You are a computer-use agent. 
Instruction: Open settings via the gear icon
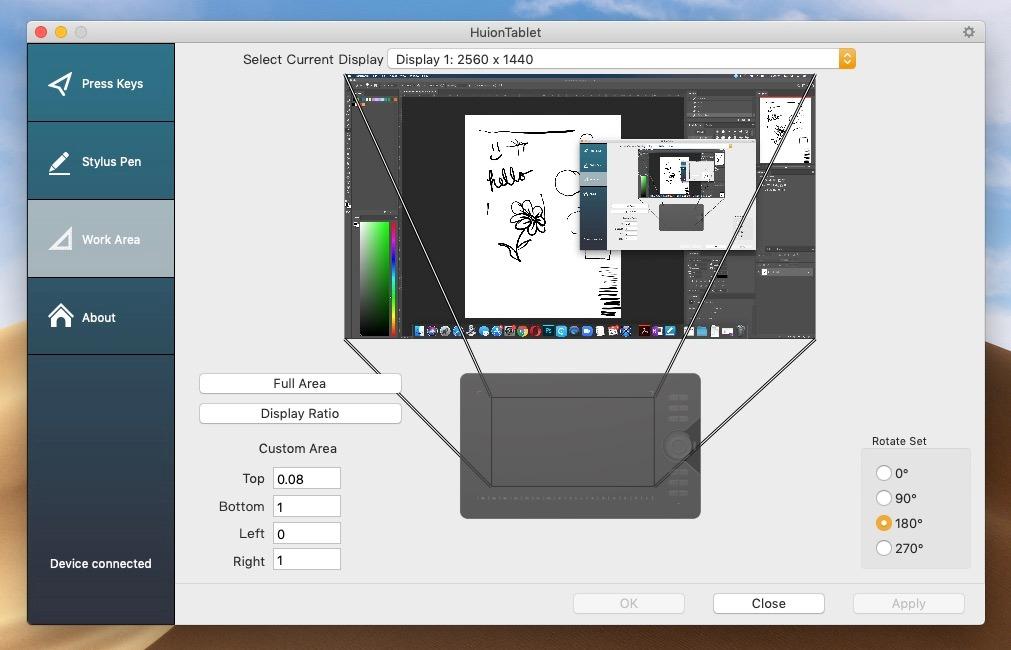[968, 32]
